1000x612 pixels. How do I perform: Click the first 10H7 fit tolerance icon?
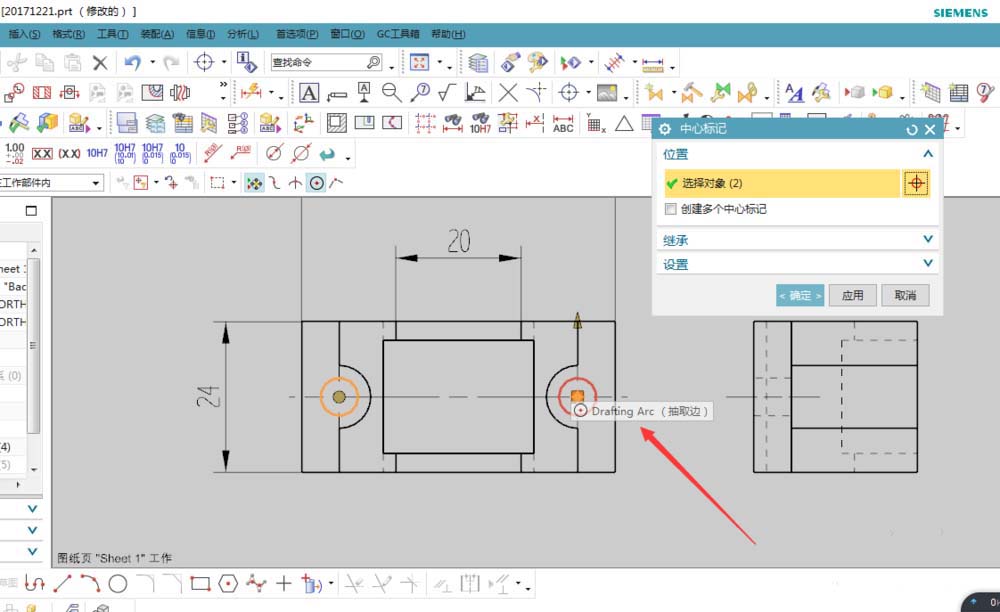97,153
